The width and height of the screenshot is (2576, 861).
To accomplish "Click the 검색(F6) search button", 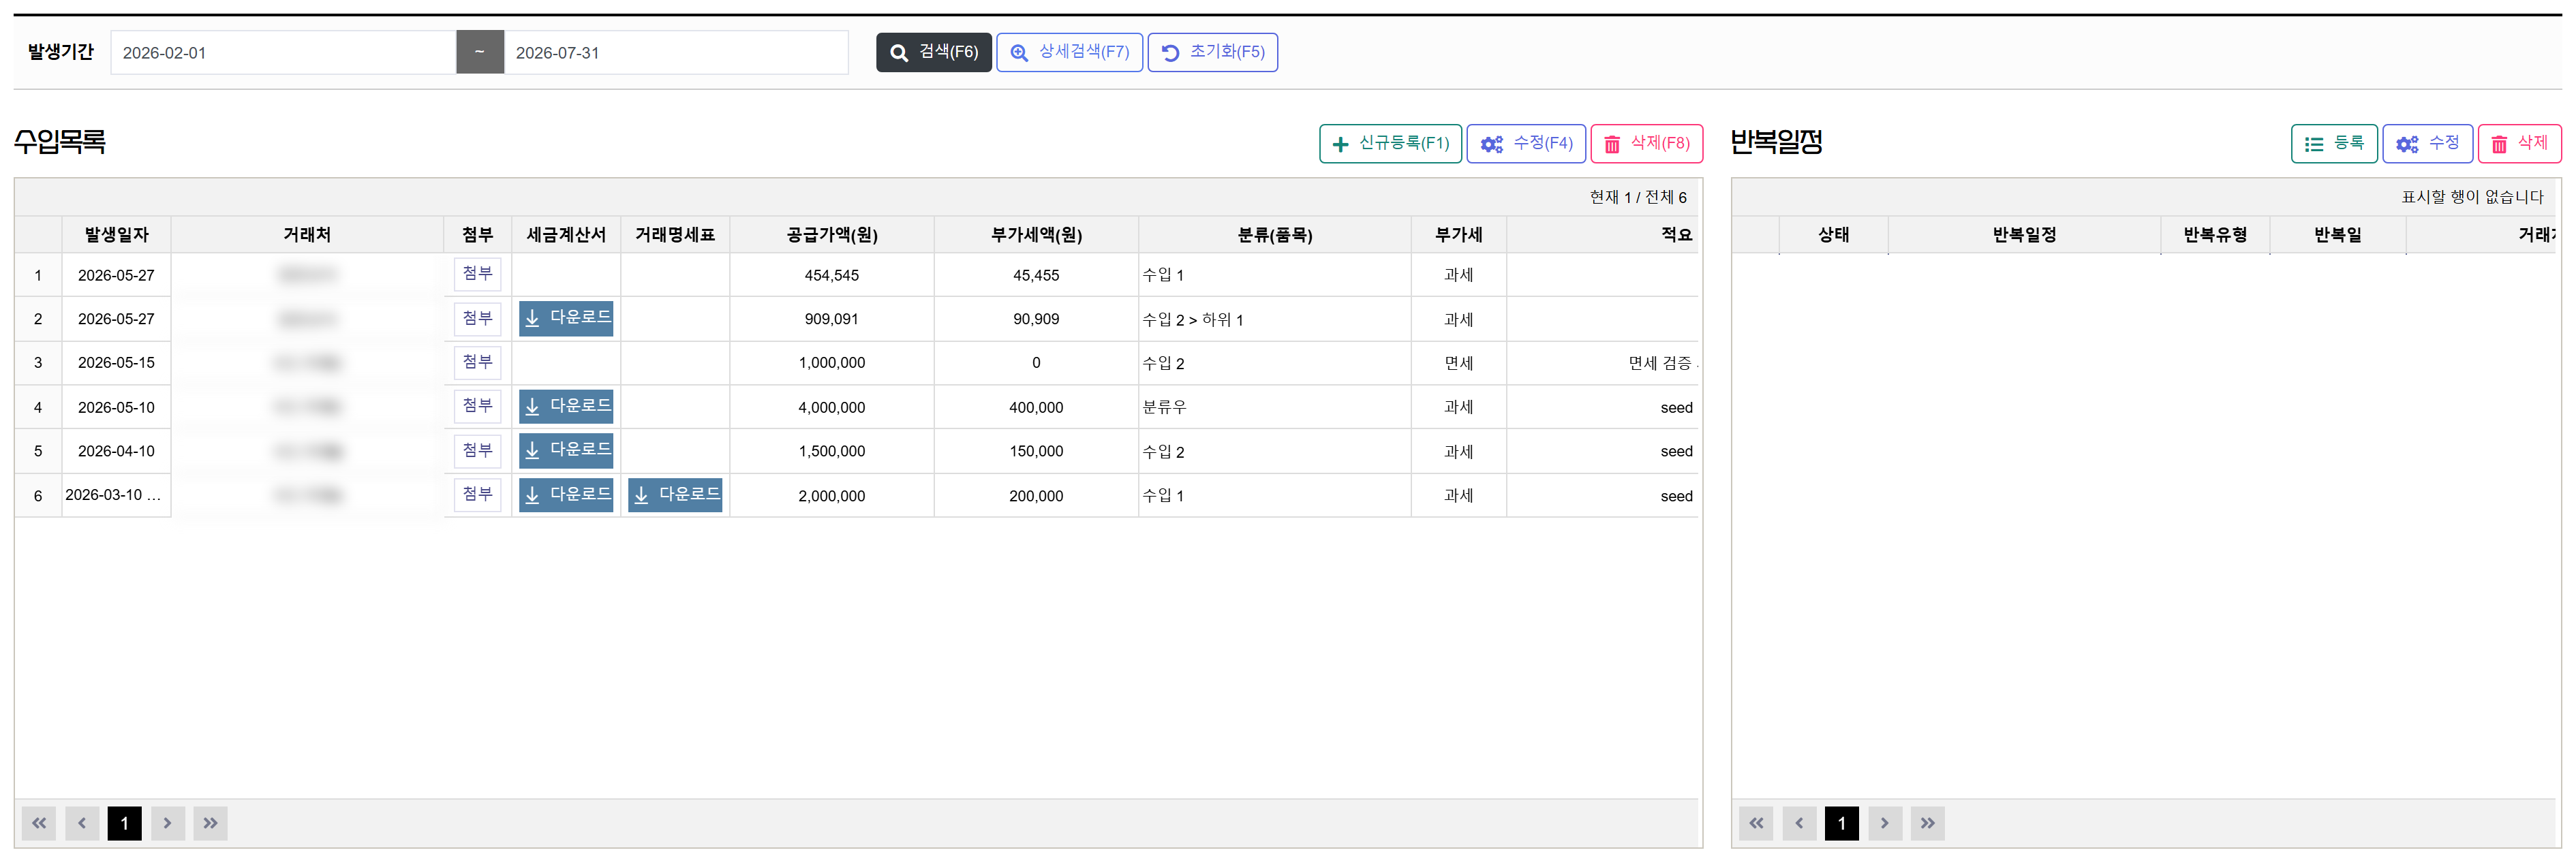I will pyautogui.click(x=933, y=52).
